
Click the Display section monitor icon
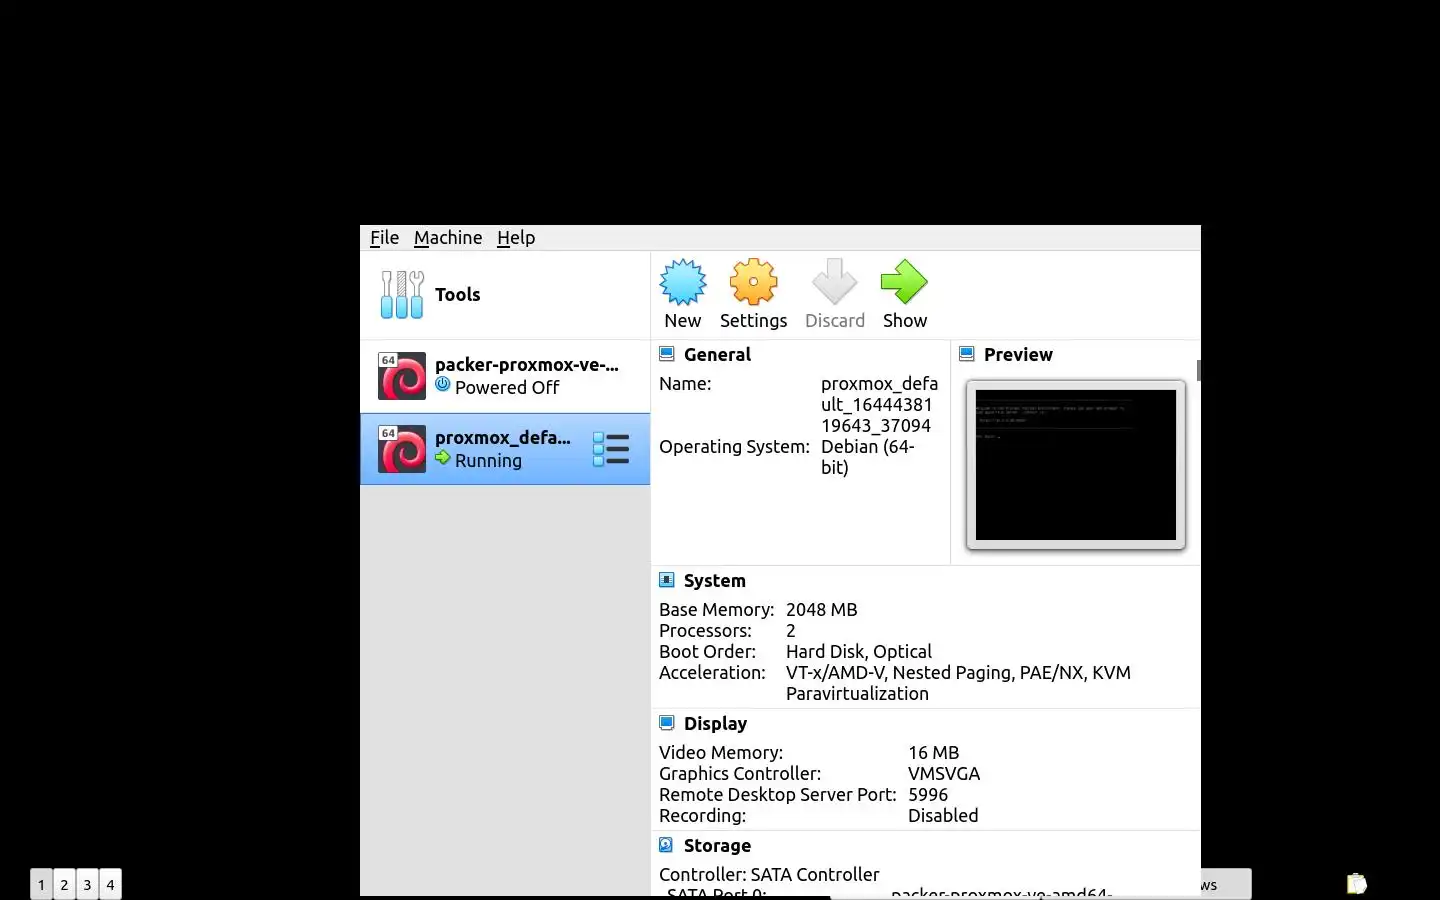tap(667, 723)
